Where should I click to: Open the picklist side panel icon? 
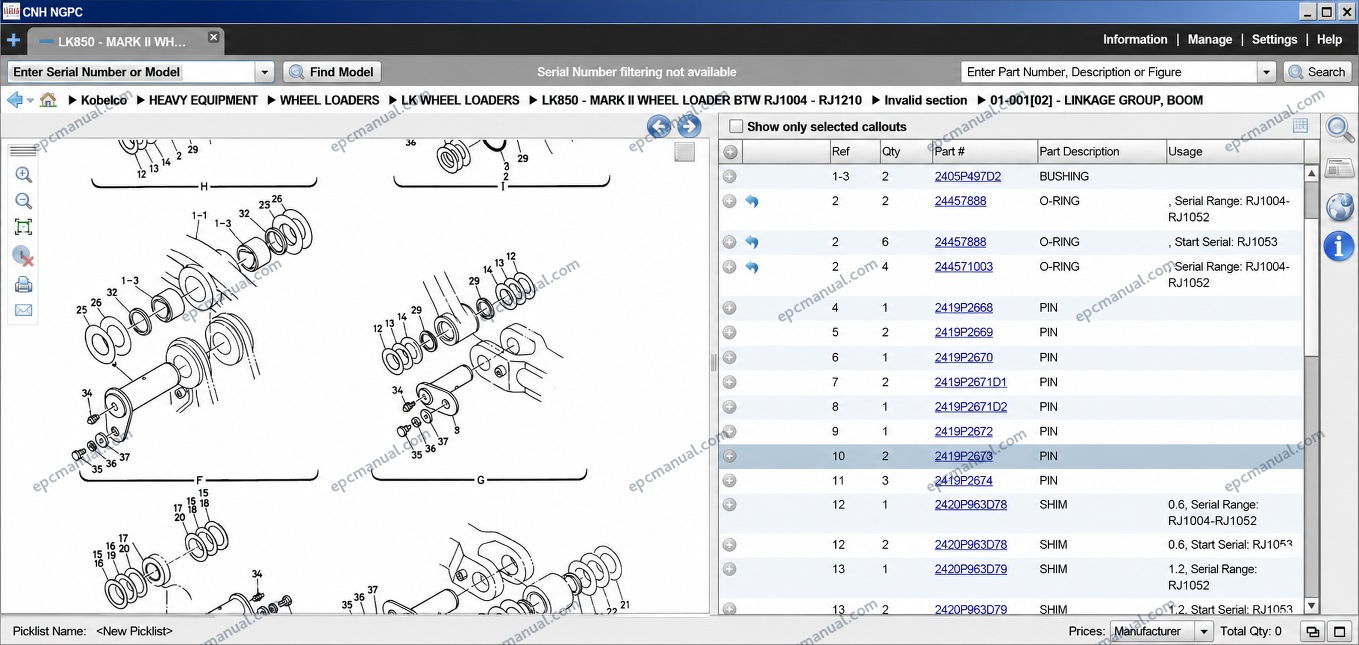(1339, 167)
